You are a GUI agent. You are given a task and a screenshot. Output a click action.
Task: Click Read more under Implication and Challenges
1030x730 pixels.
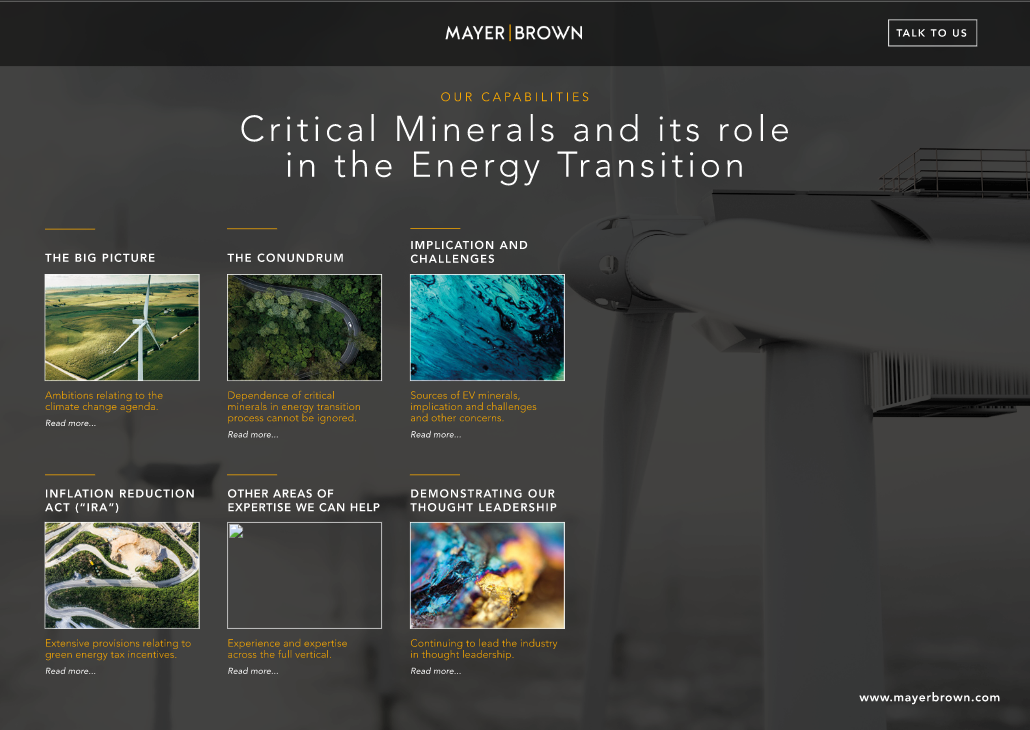[x=436, y=435]
